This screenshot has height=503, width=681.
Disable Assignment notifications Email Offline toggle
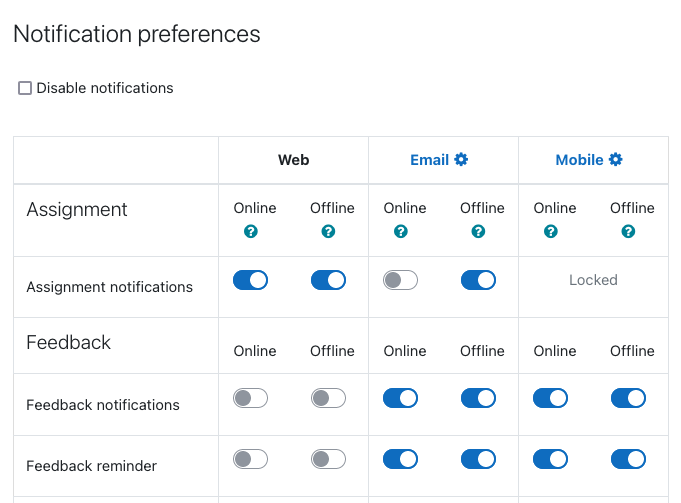(478, 280)
